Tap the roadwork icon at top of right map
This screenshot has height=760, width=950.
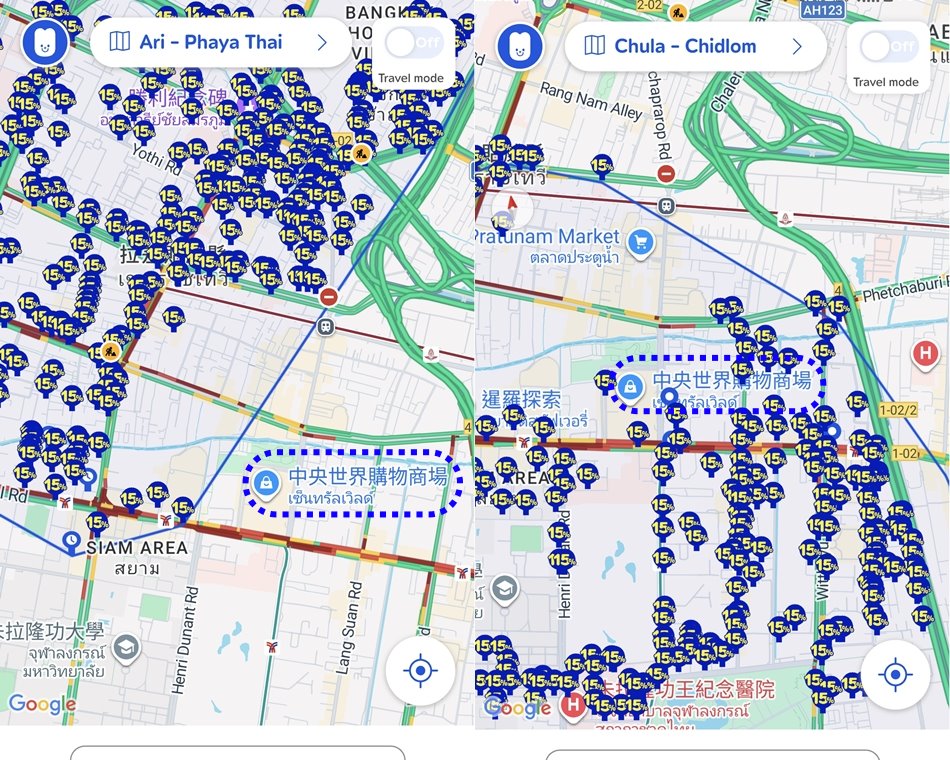coord(678,10)
